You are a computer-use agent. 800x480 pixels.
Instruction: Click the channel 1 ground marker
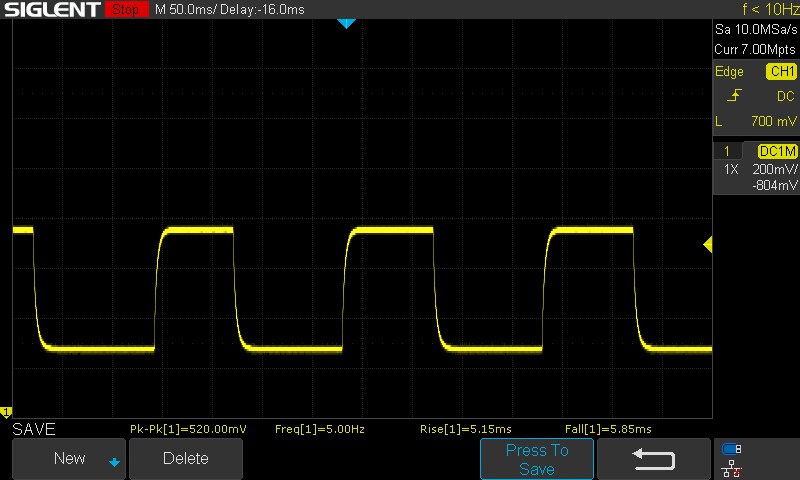coord(6,412)
